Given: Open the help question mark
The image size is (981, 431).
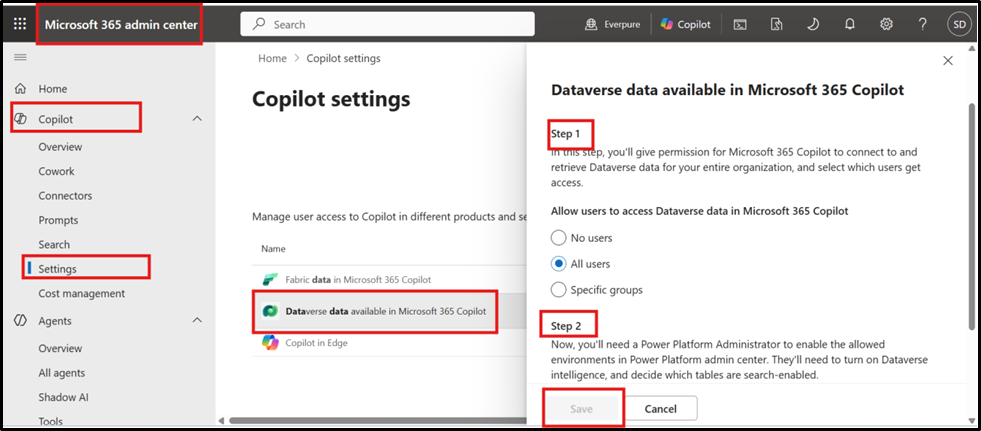Looking at the screenshot, I should point(922,24).
